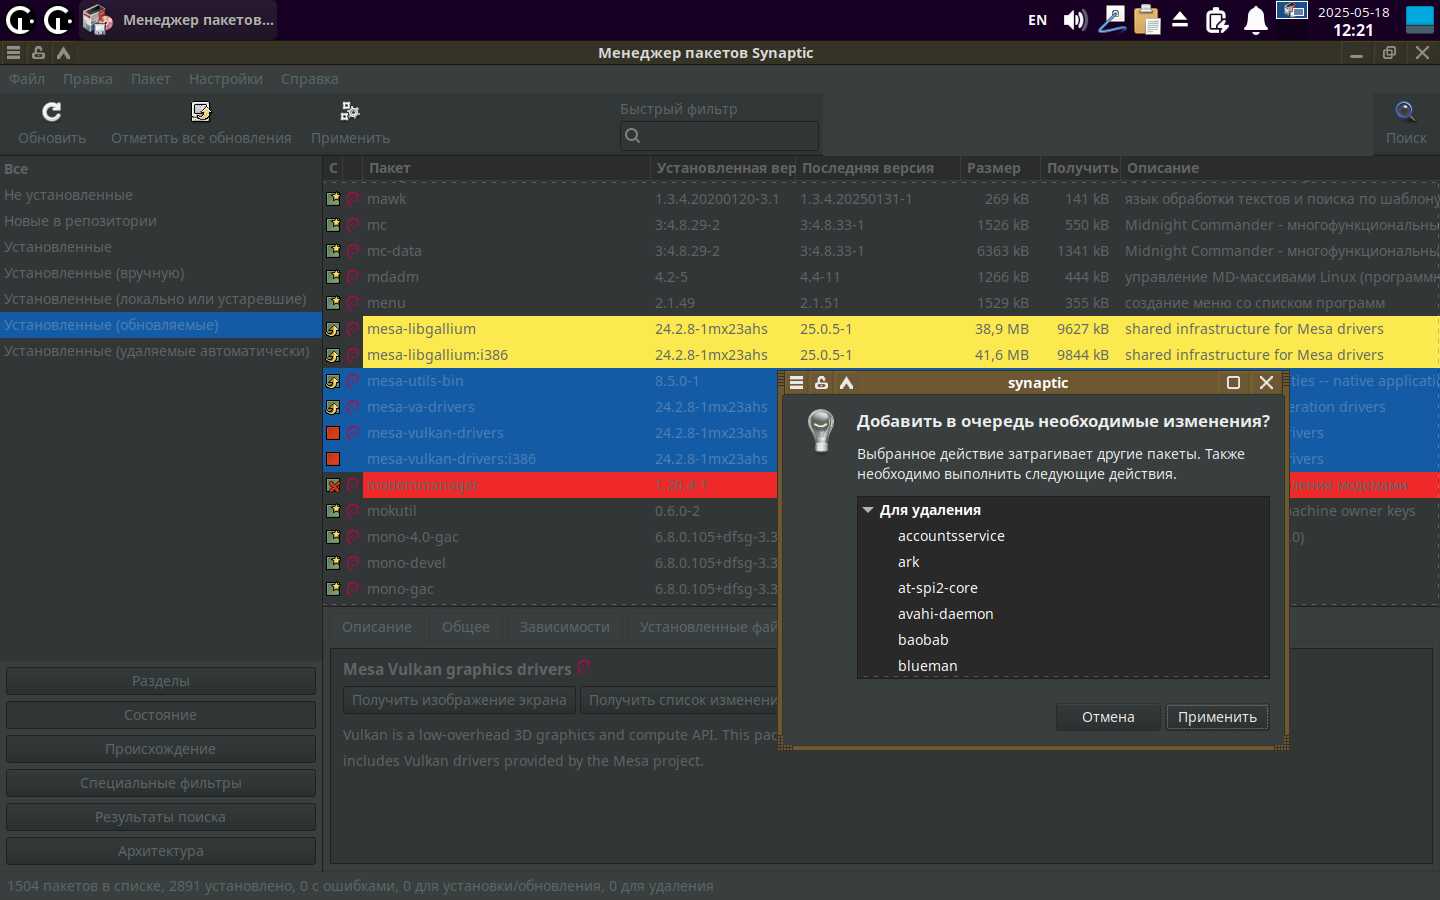Image resolution: width=1440 pixels, height=900 pixels.
Task: Sort by the Описание column header
Action: coord(1280,168)
